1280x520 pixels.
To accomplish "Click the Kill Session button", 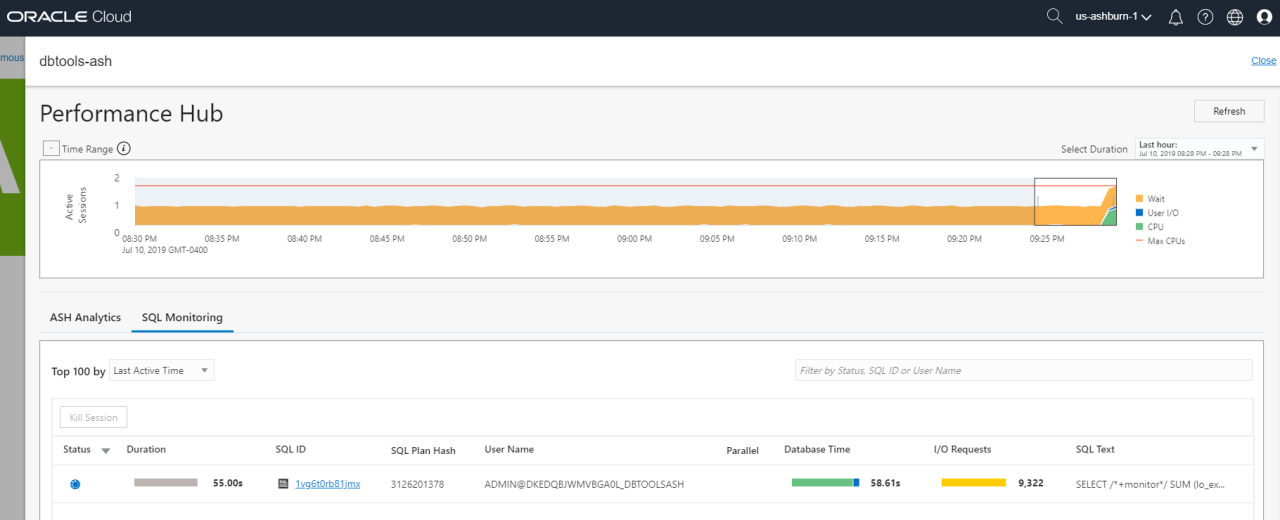I will pos(94,417).
